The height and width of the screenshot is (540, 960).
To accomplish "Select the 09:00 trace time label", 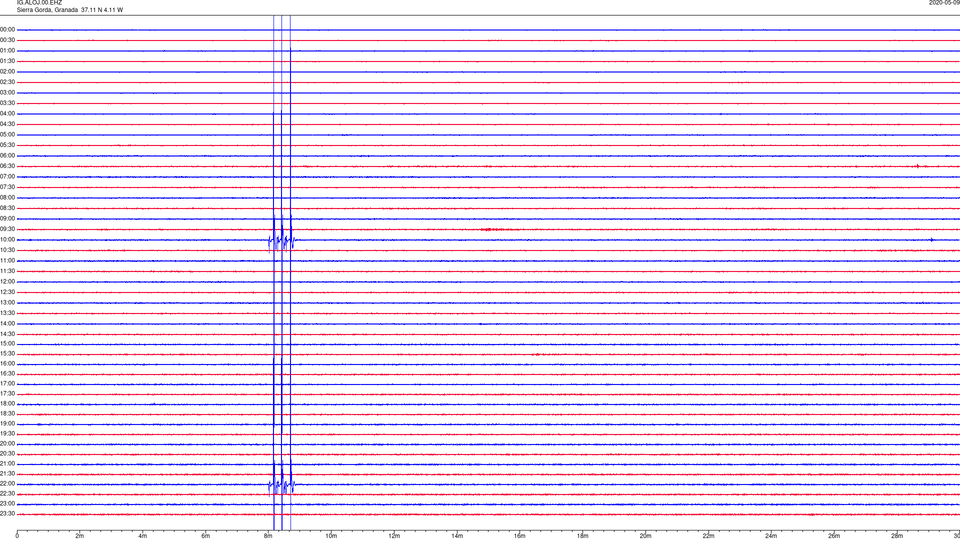I will (x=7, y=219).
